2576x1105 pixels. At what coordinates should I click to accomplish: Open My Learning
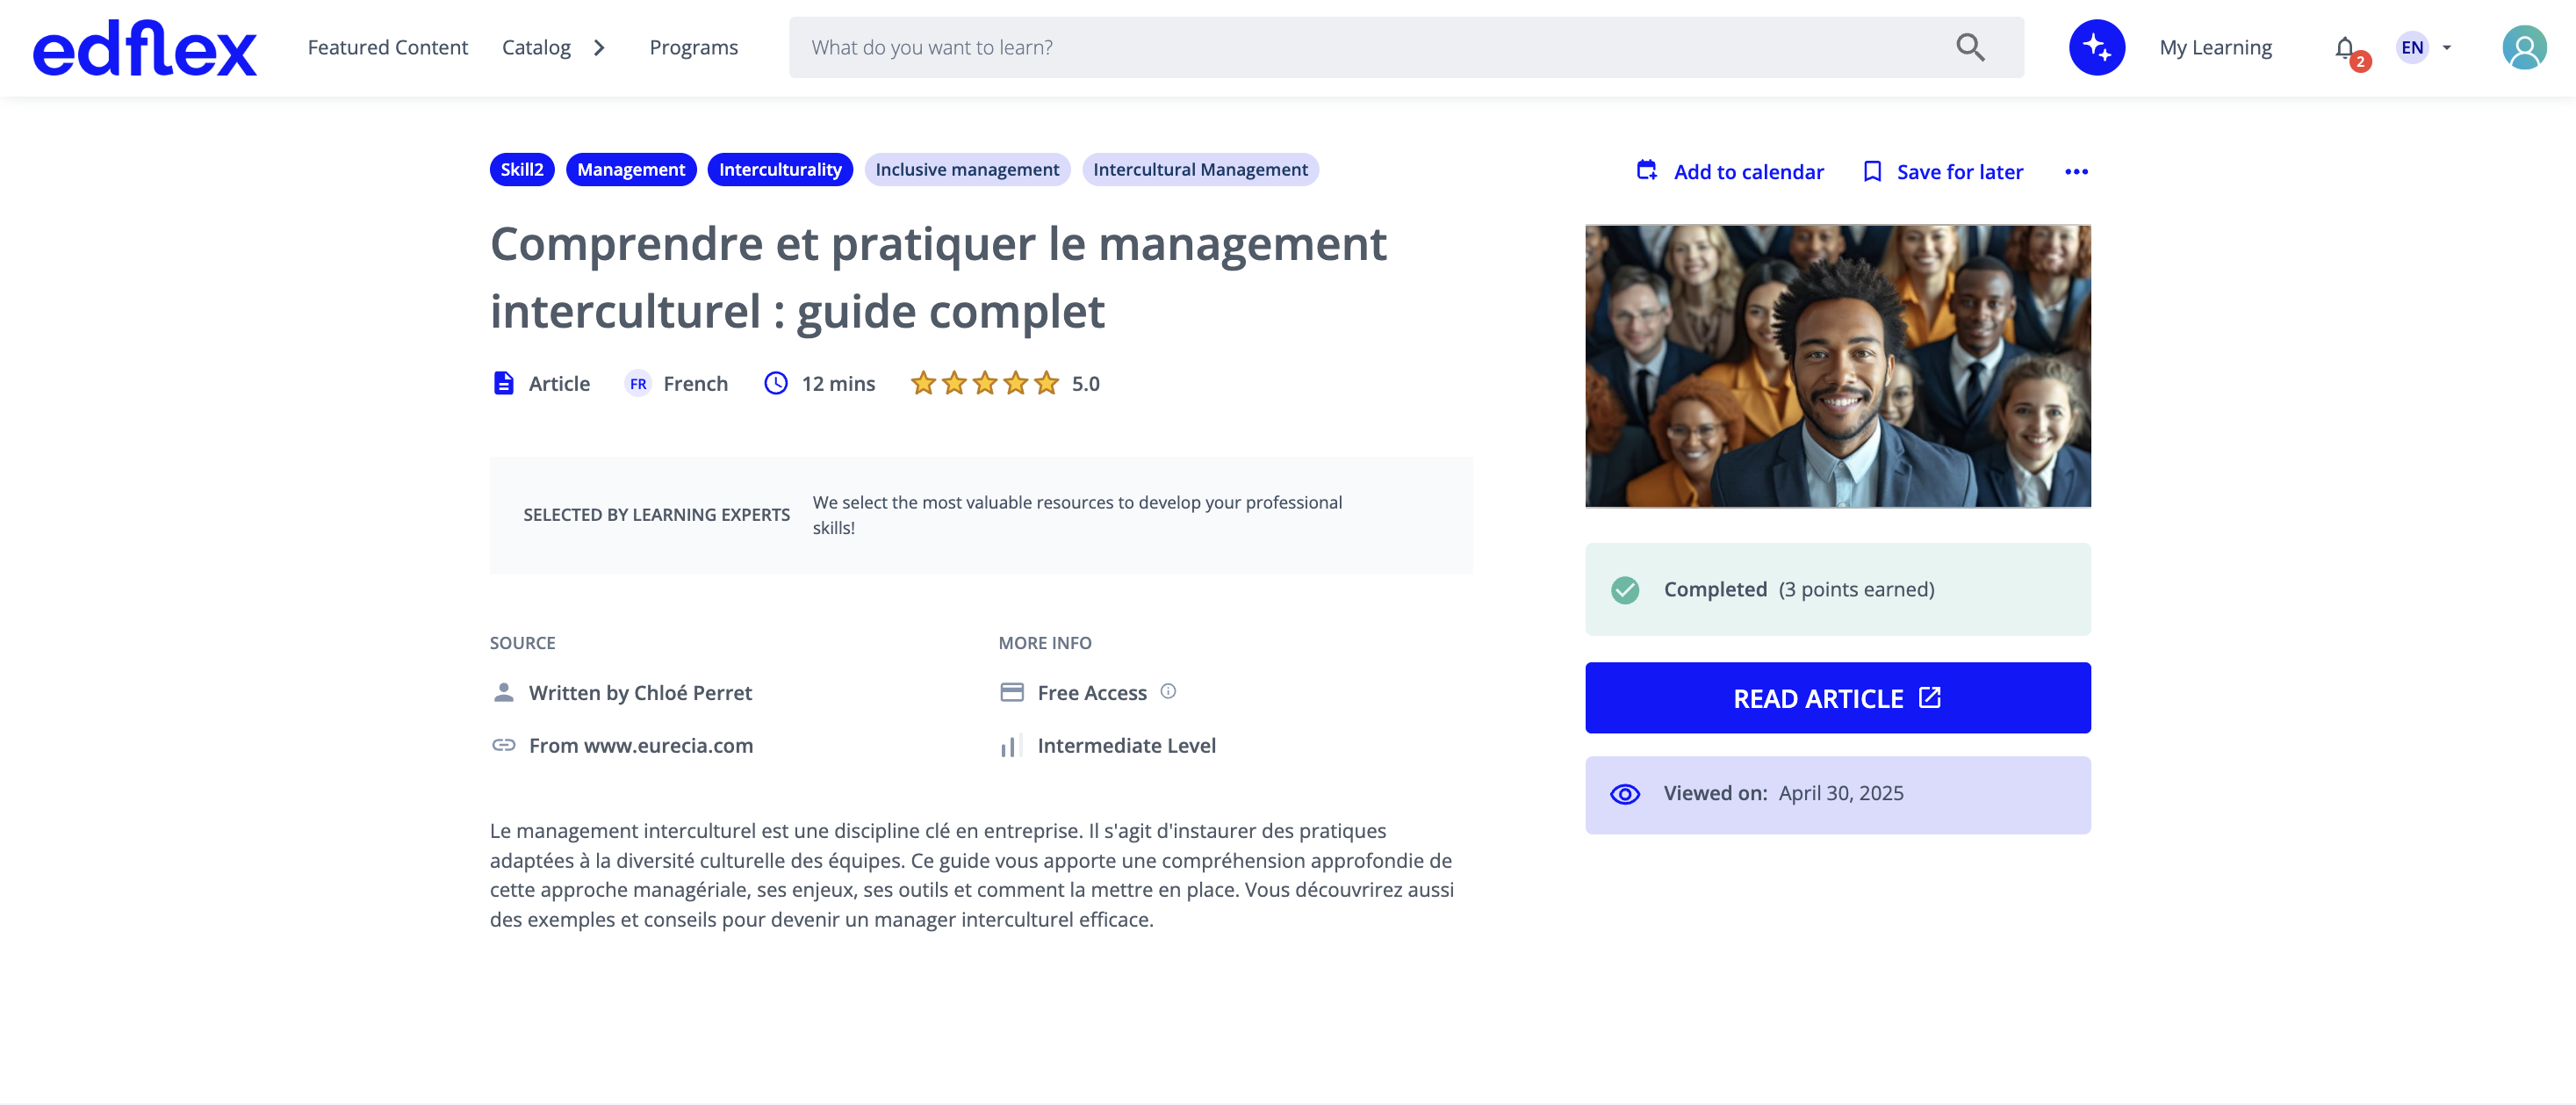(x=2215, y=47)
